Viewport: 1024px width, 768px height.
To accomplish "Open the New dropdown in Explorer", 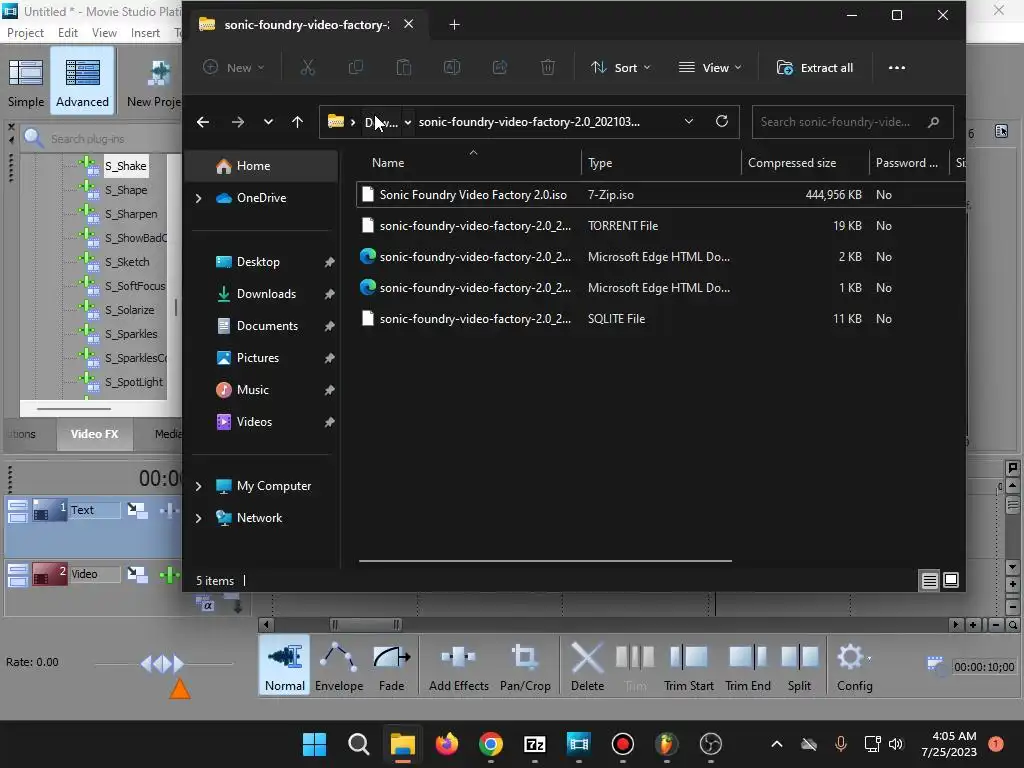I will [233, 67].
